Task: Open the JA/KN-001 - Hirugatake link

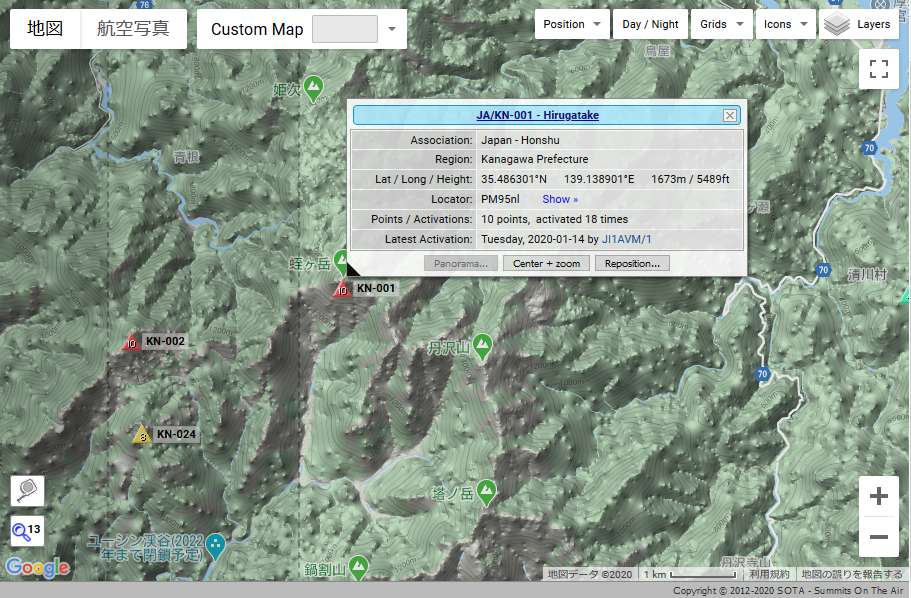Action: pos(537,116)
